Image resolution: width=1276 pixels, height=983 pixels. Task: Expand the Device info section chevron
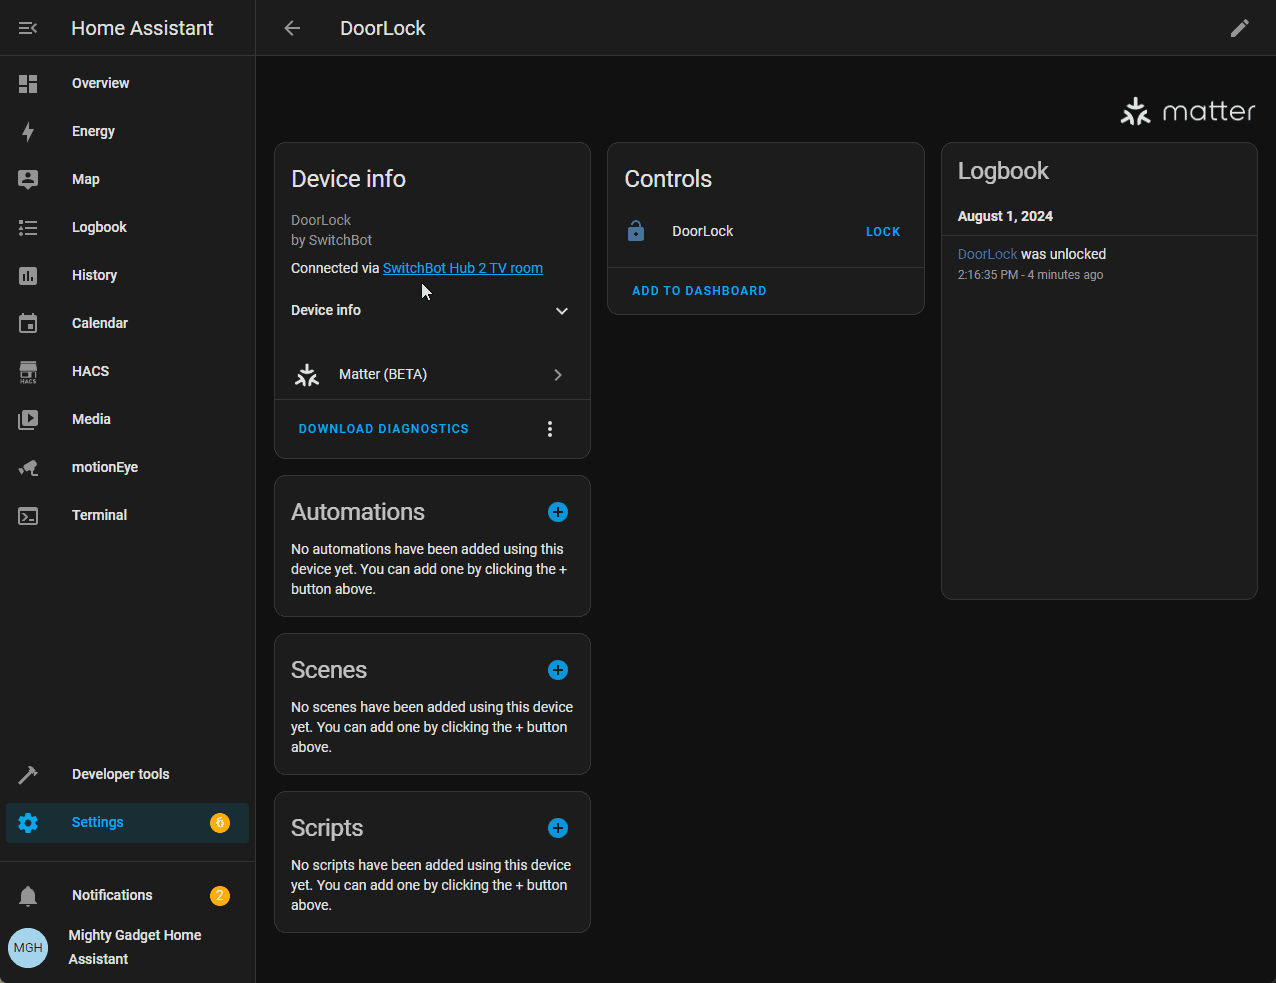(561, 311)
